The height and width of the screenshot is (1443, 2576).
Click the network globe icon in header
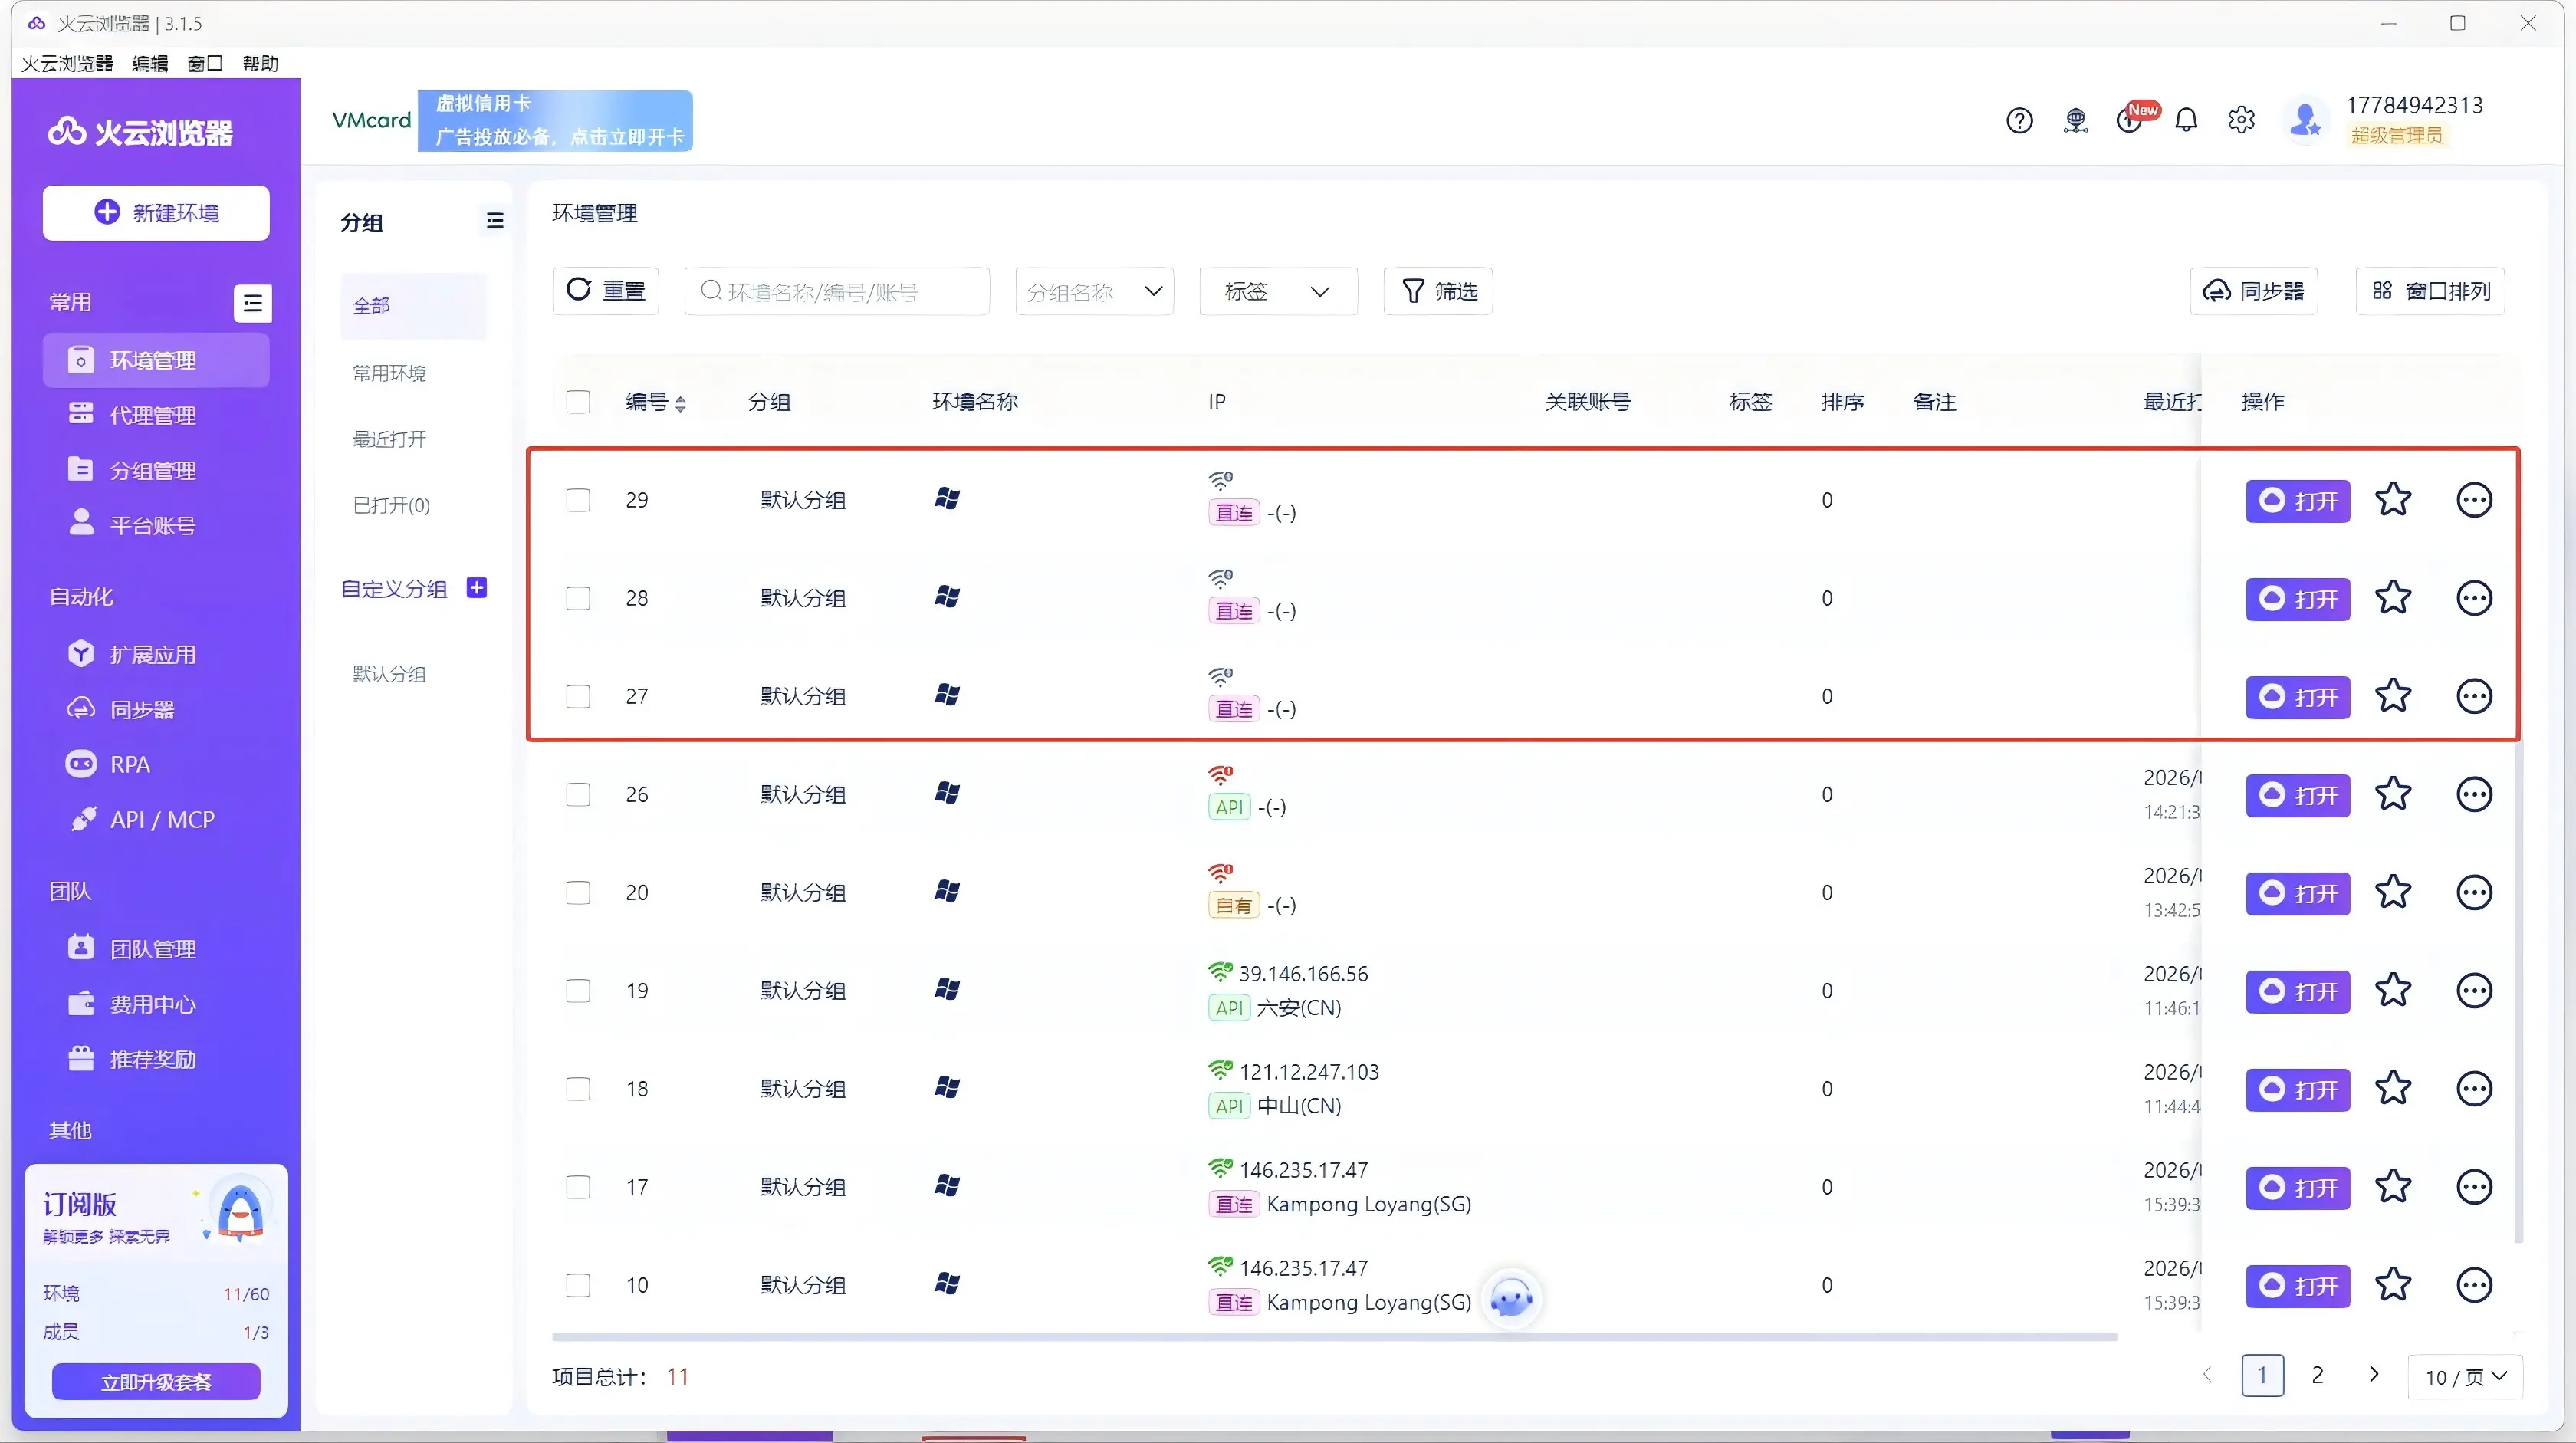pyautogui.click(x=2076, y=120)
